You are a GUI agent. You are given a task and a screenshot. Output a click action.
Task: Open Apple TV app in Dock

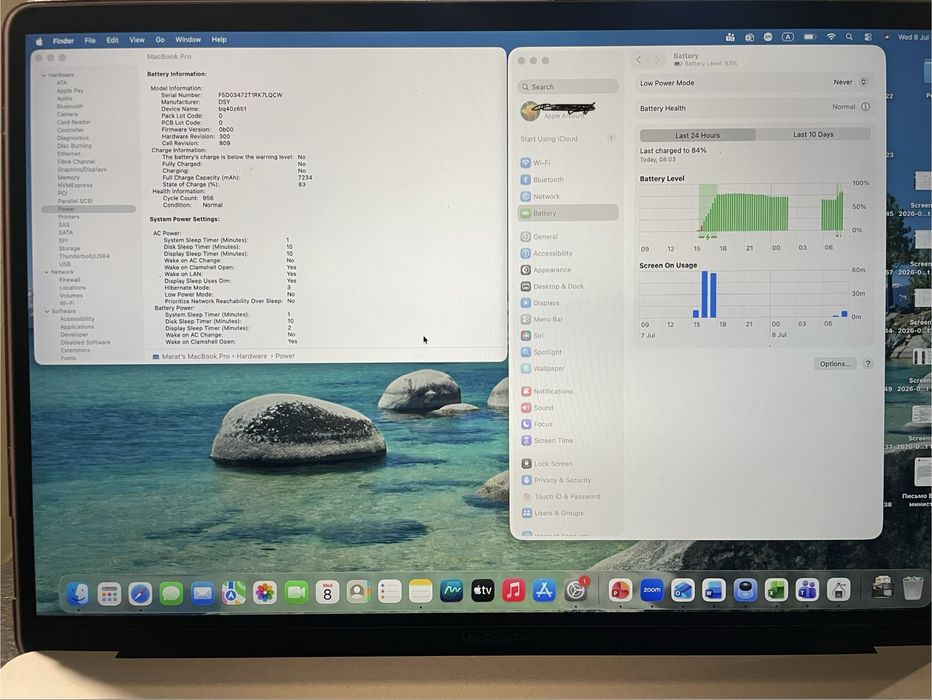[x=483, y=591]
